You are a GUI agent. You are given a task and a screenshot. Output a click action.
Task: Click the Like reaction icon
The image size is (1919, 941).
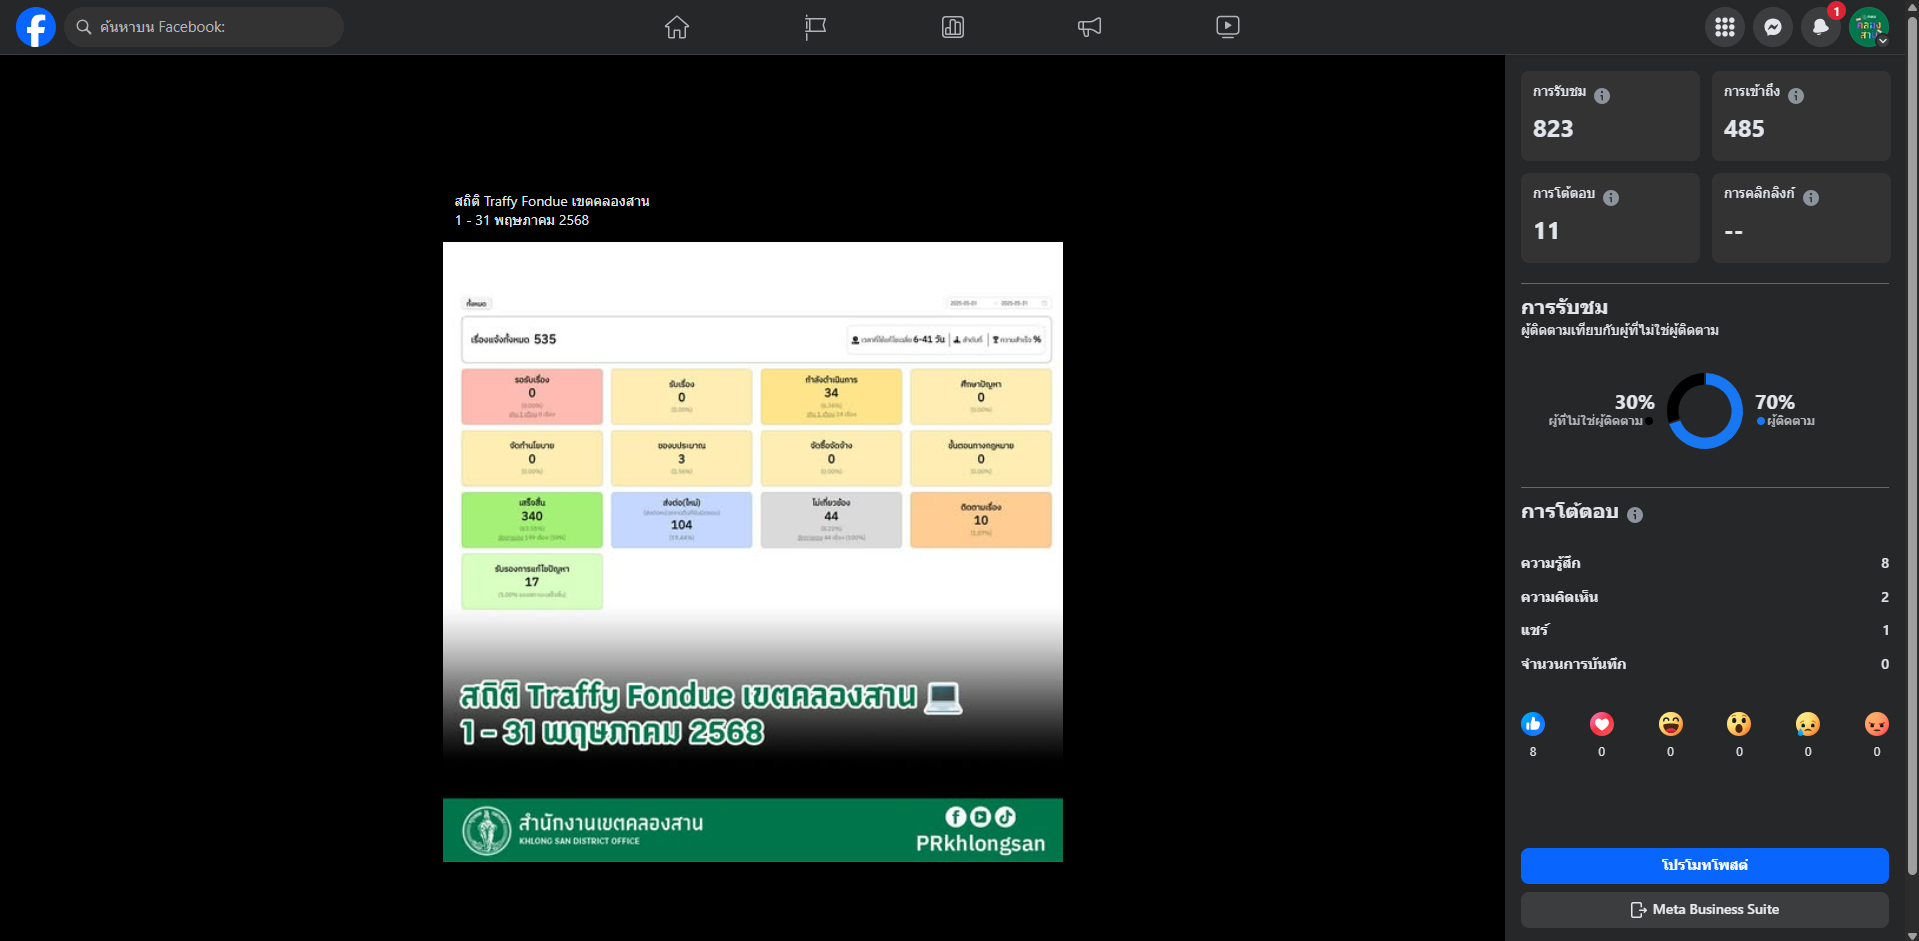click(x=1533, y=724)
